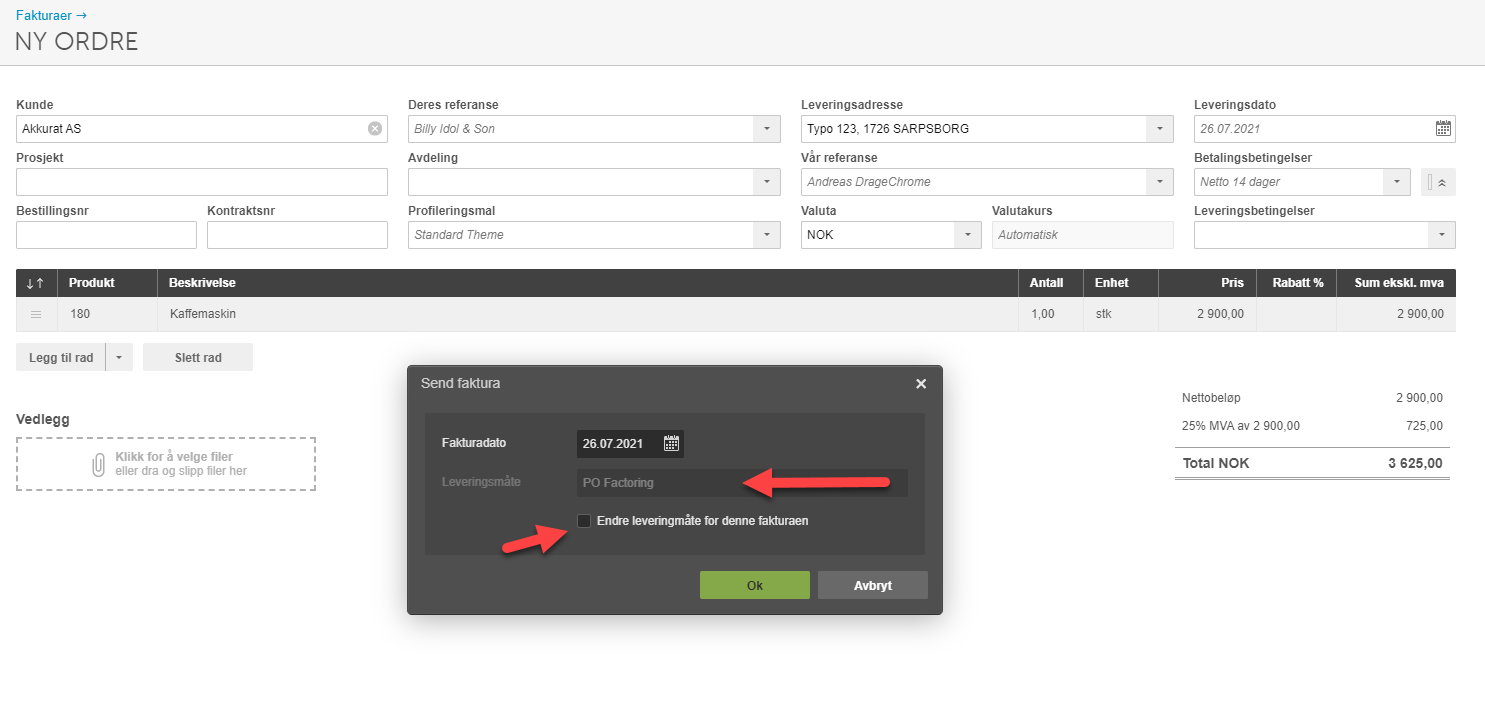Image resolution: width=1485 pixels, height=723 pixels.
Task: Click the Produkt column header
Action: [107, 283]
